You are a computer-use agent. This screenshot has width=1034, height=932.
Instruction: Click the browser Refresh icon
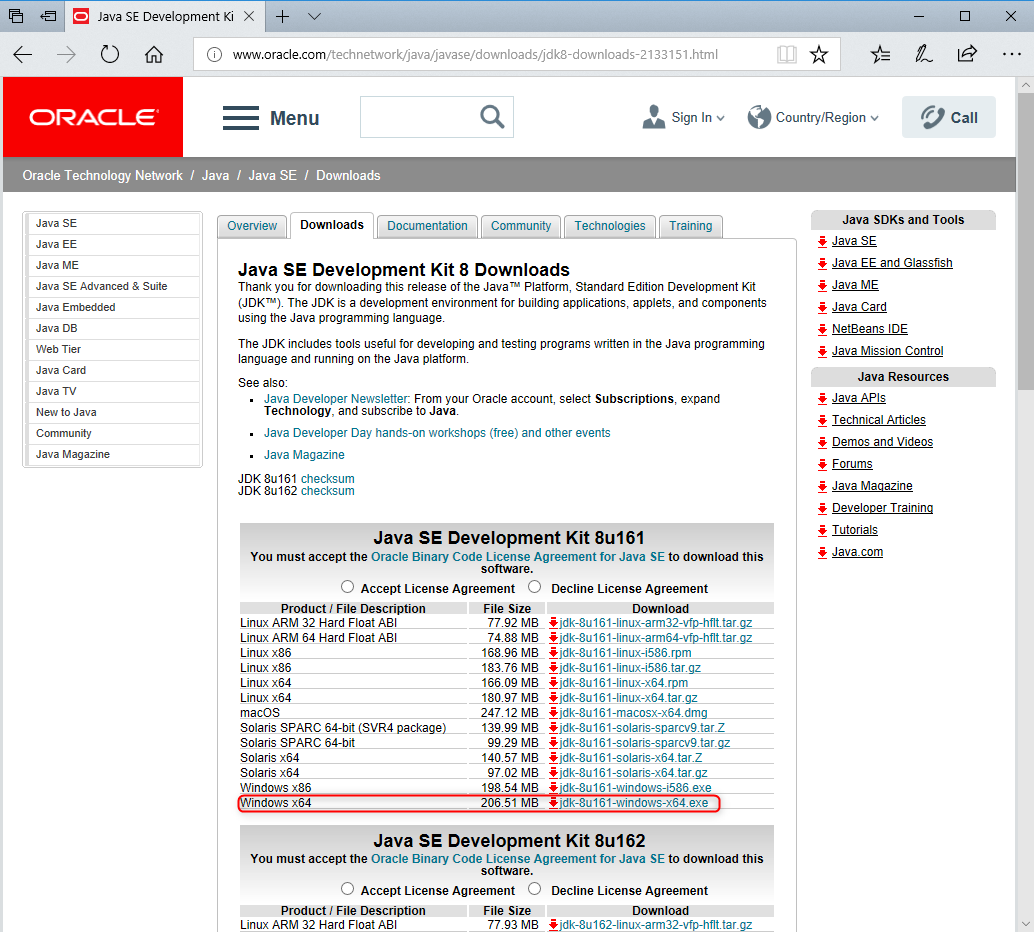(110, 55)
